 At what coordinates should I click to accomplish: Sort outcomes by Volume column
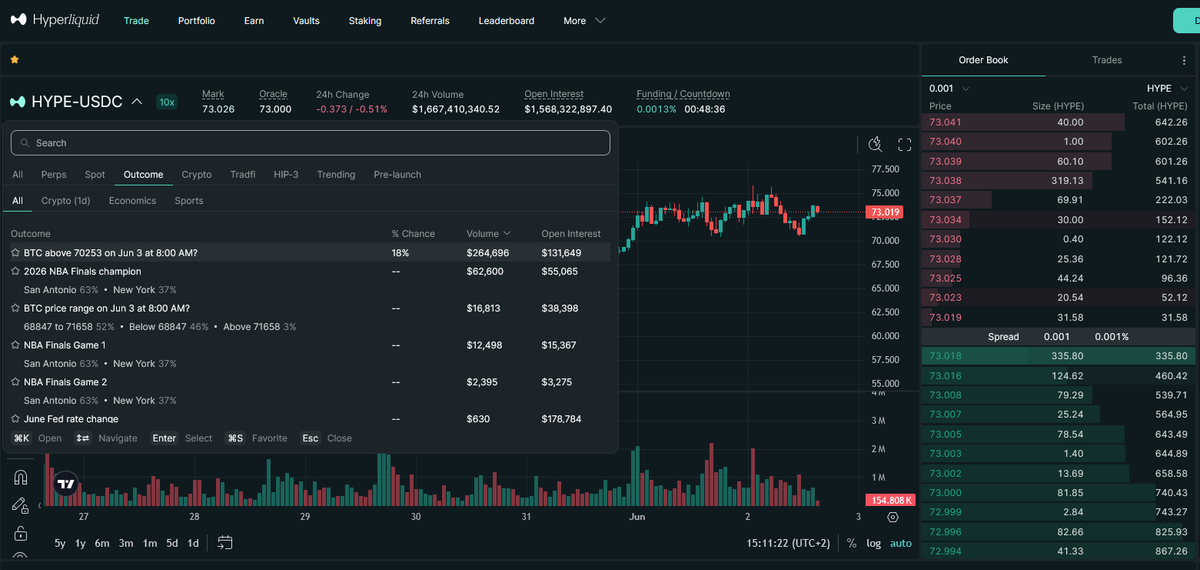tap(488, 234)
